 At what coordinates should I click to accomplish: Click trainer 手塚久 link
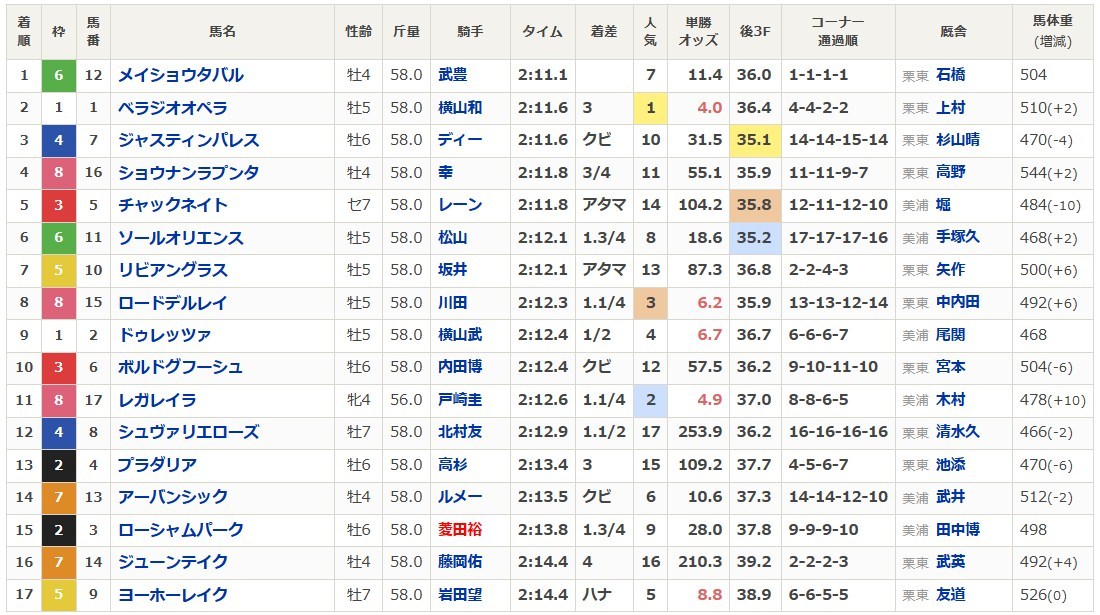click(957, 238)
